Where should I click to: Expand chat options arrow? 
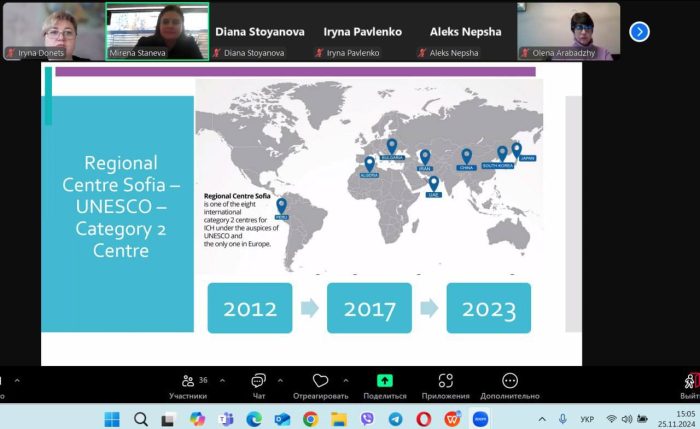point(281,381)
